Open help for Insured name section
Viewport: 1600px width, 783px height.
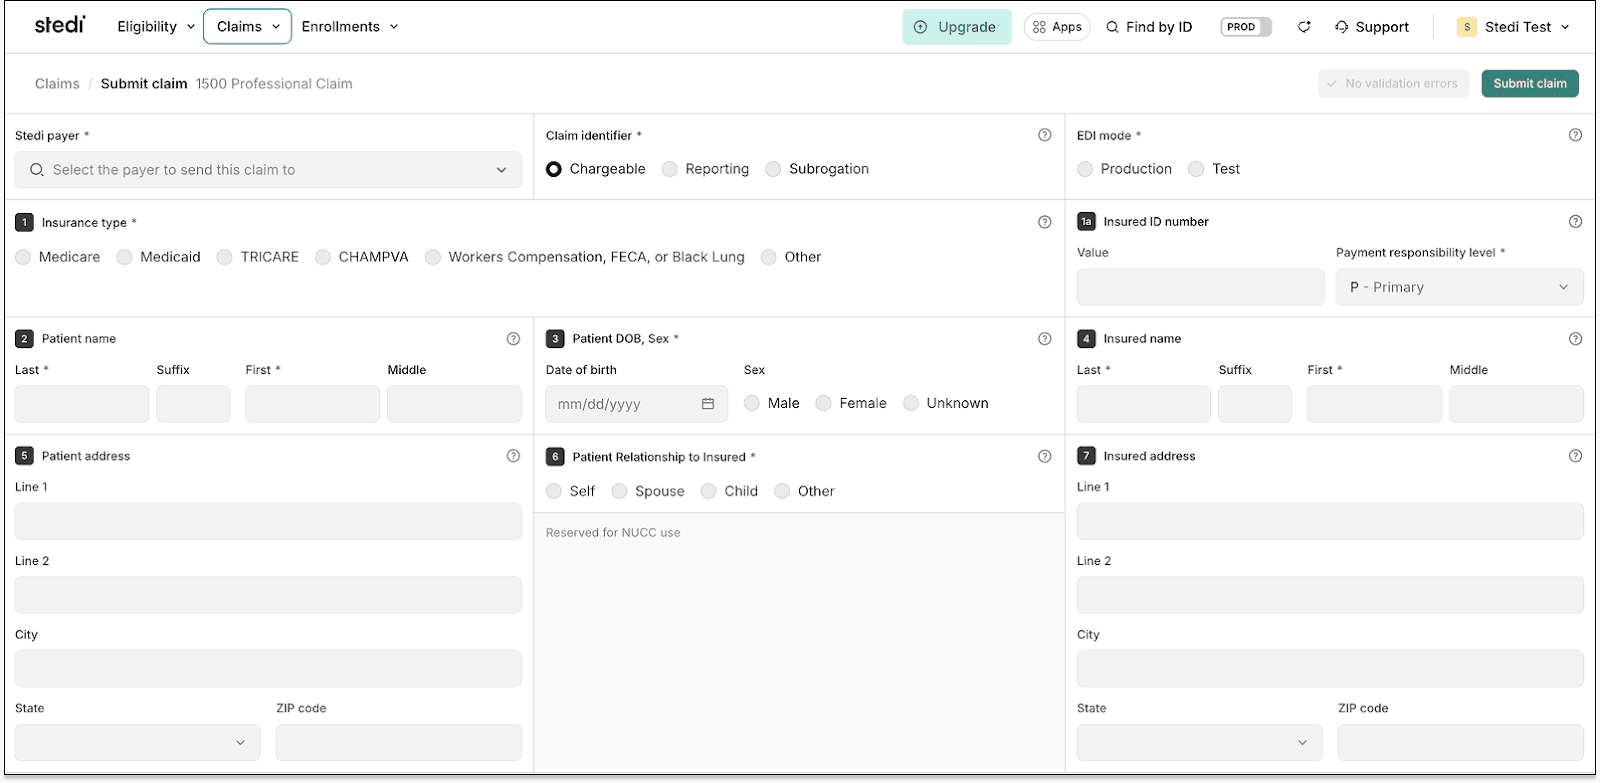(x=1576, y=339)
